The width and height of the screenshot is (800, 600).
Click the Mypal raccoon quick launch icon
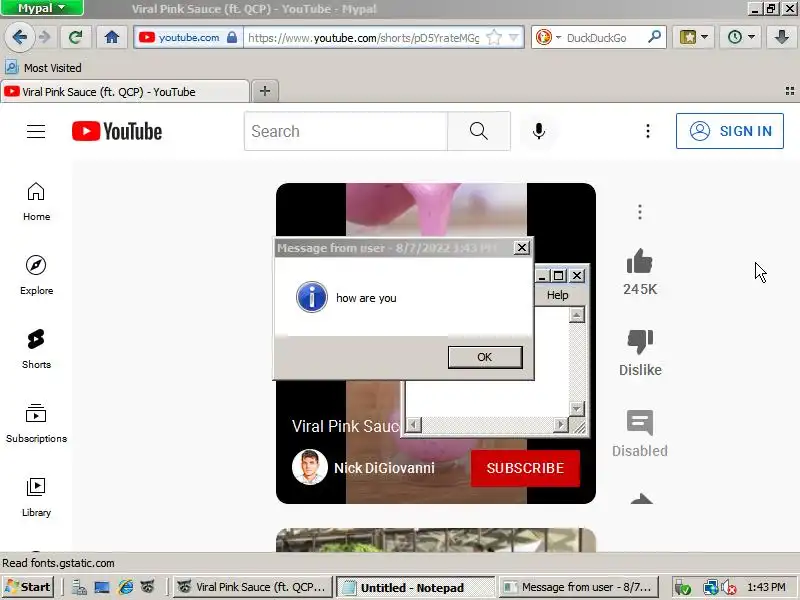tap(147, 587)
